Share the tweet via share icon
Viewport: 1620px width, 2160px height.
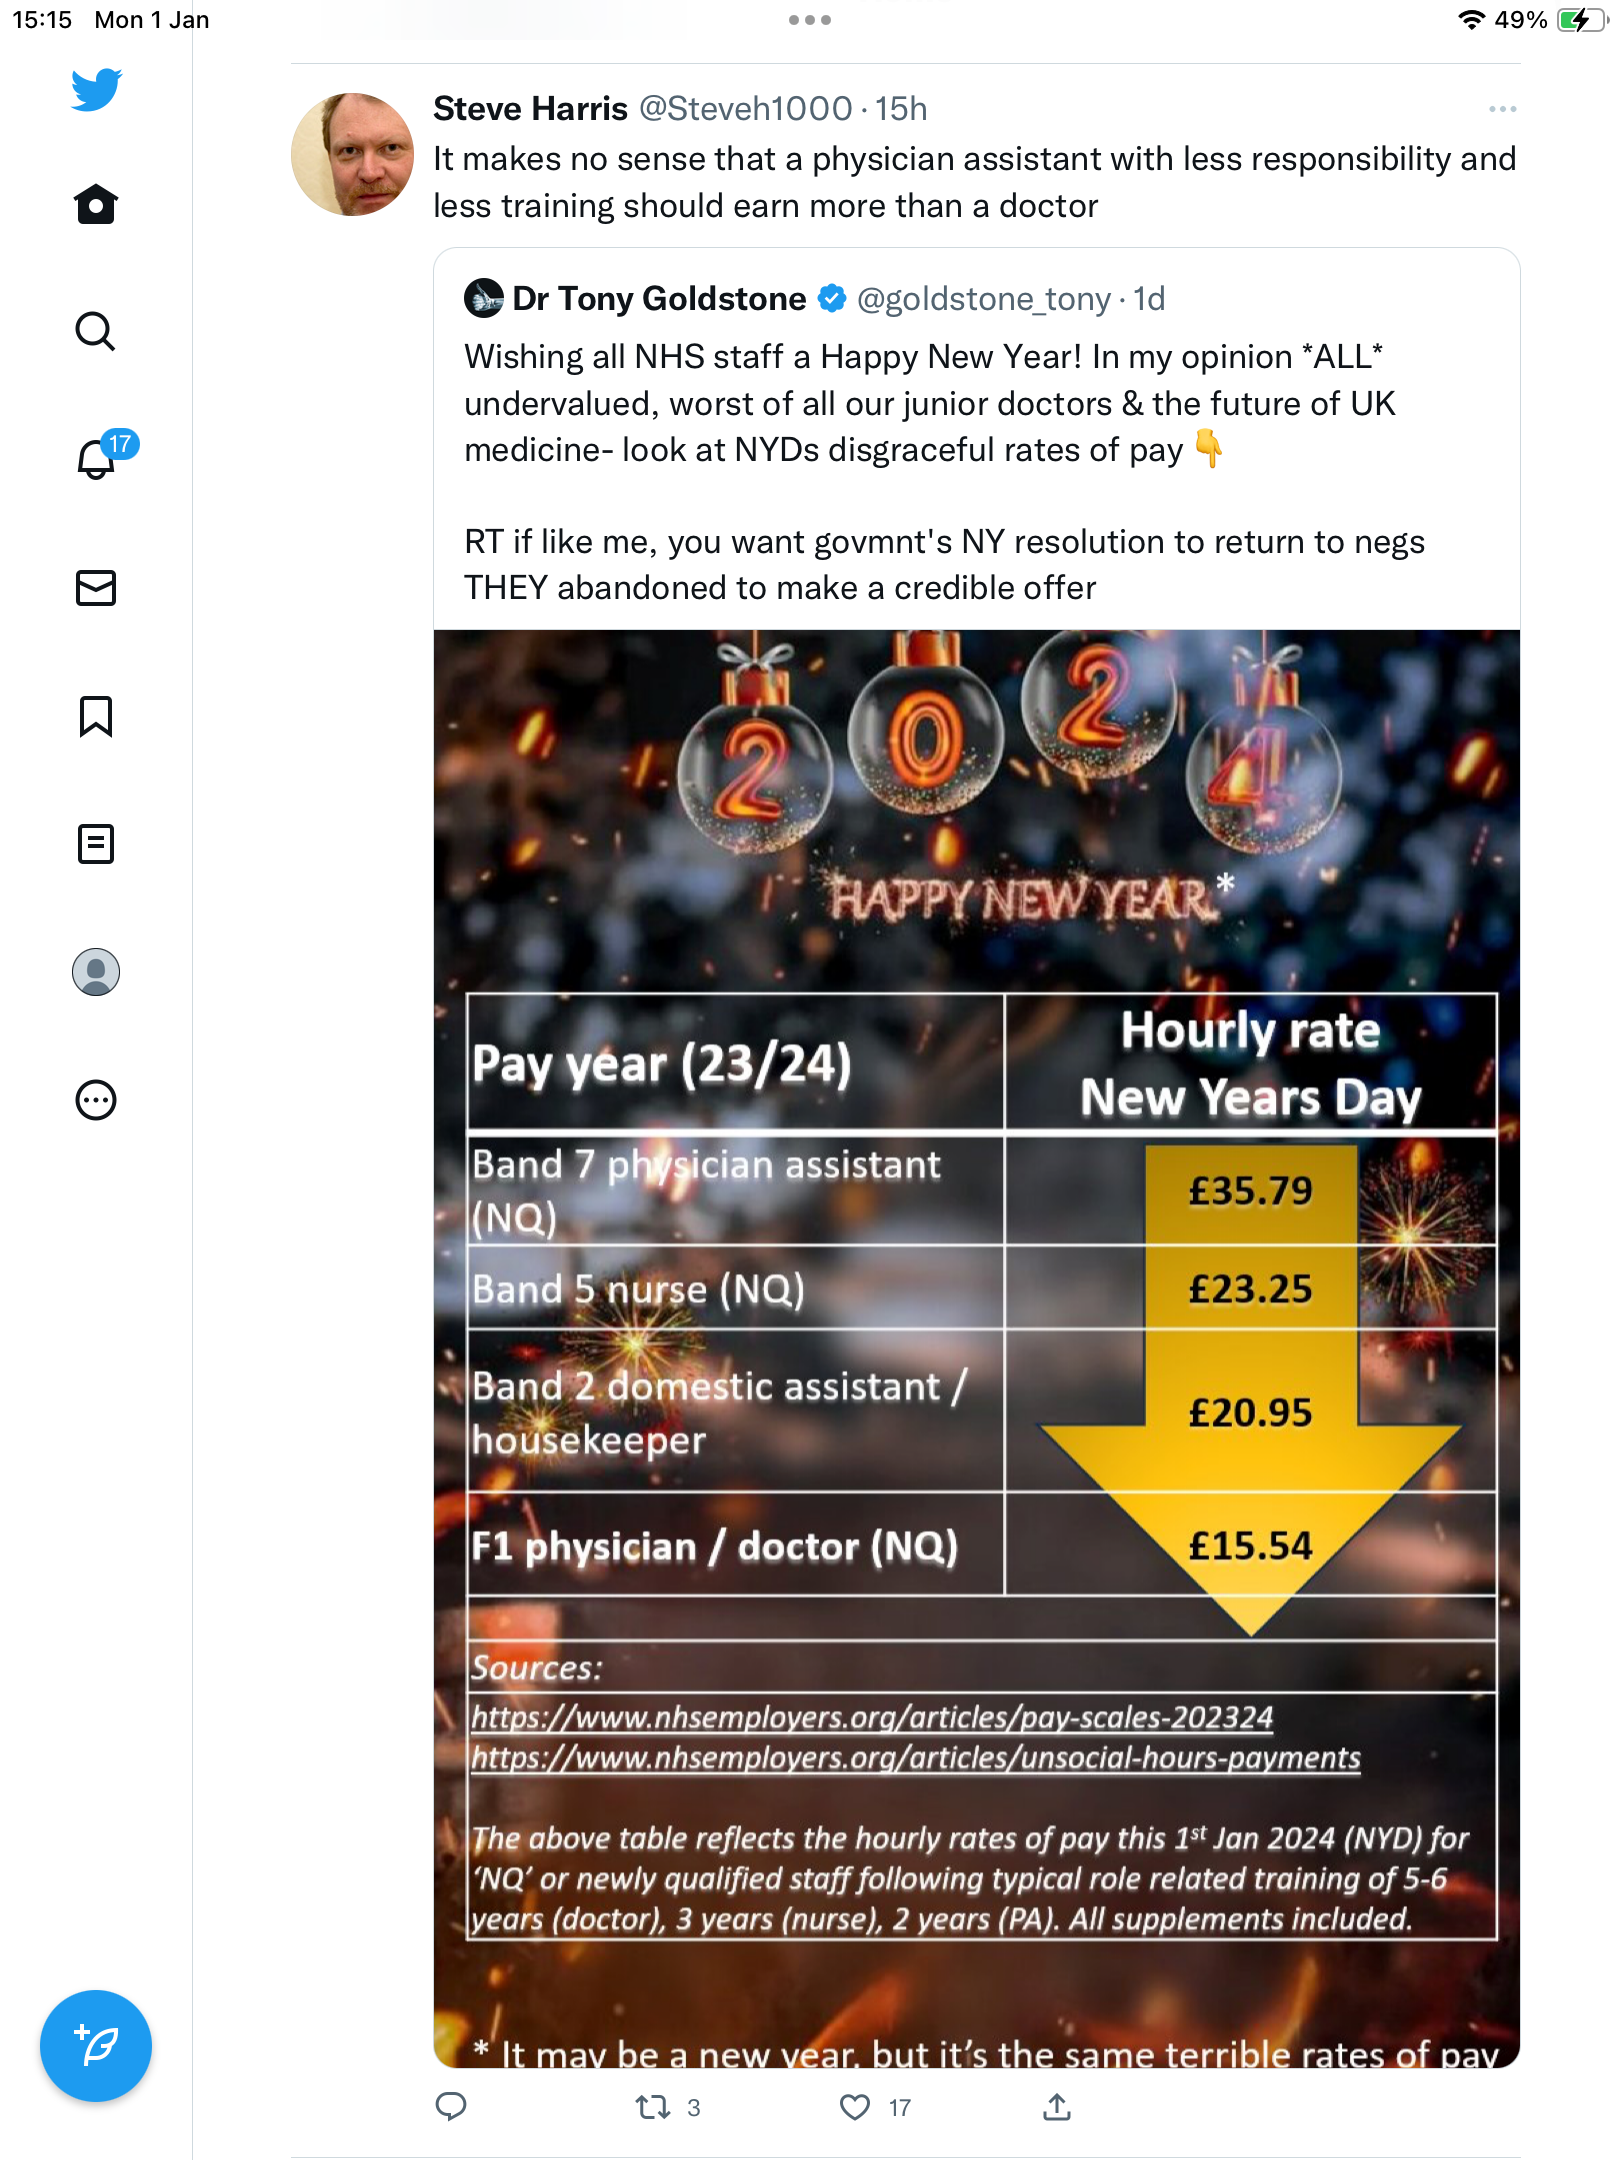click(1057, 2107)
